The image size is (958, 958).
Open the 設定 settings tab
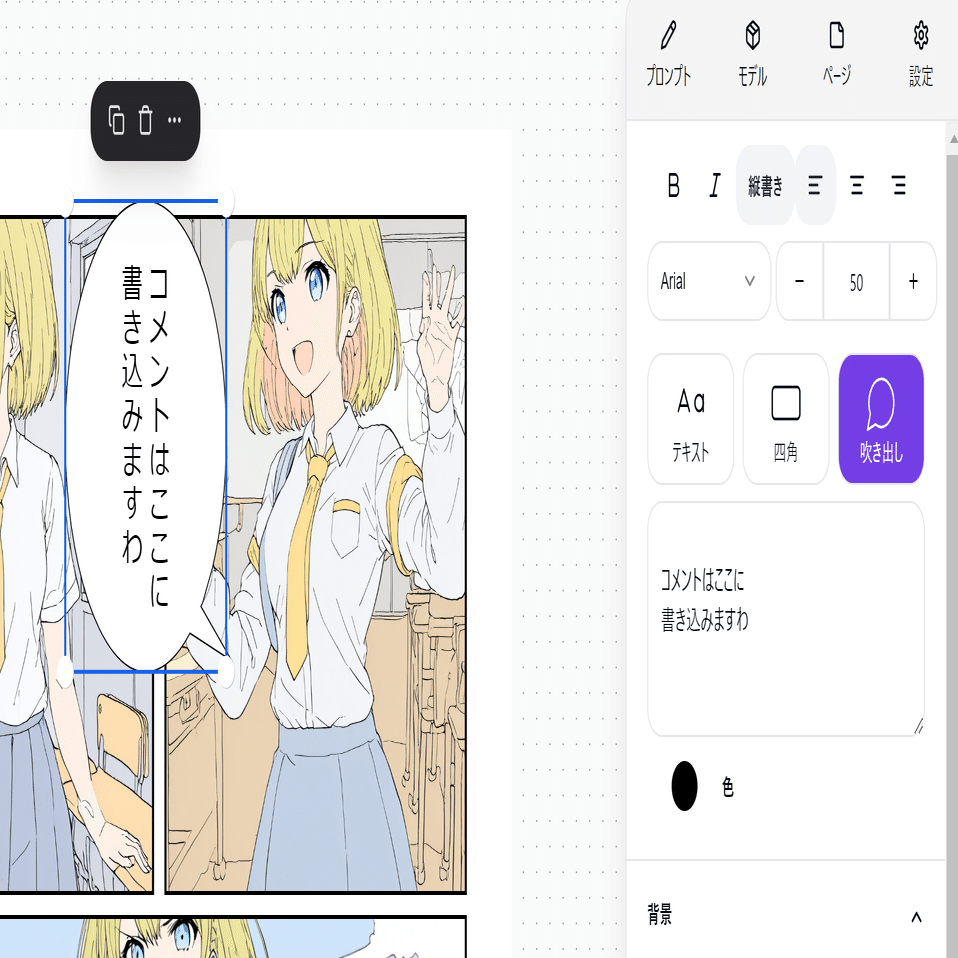(x=921, y=53)
